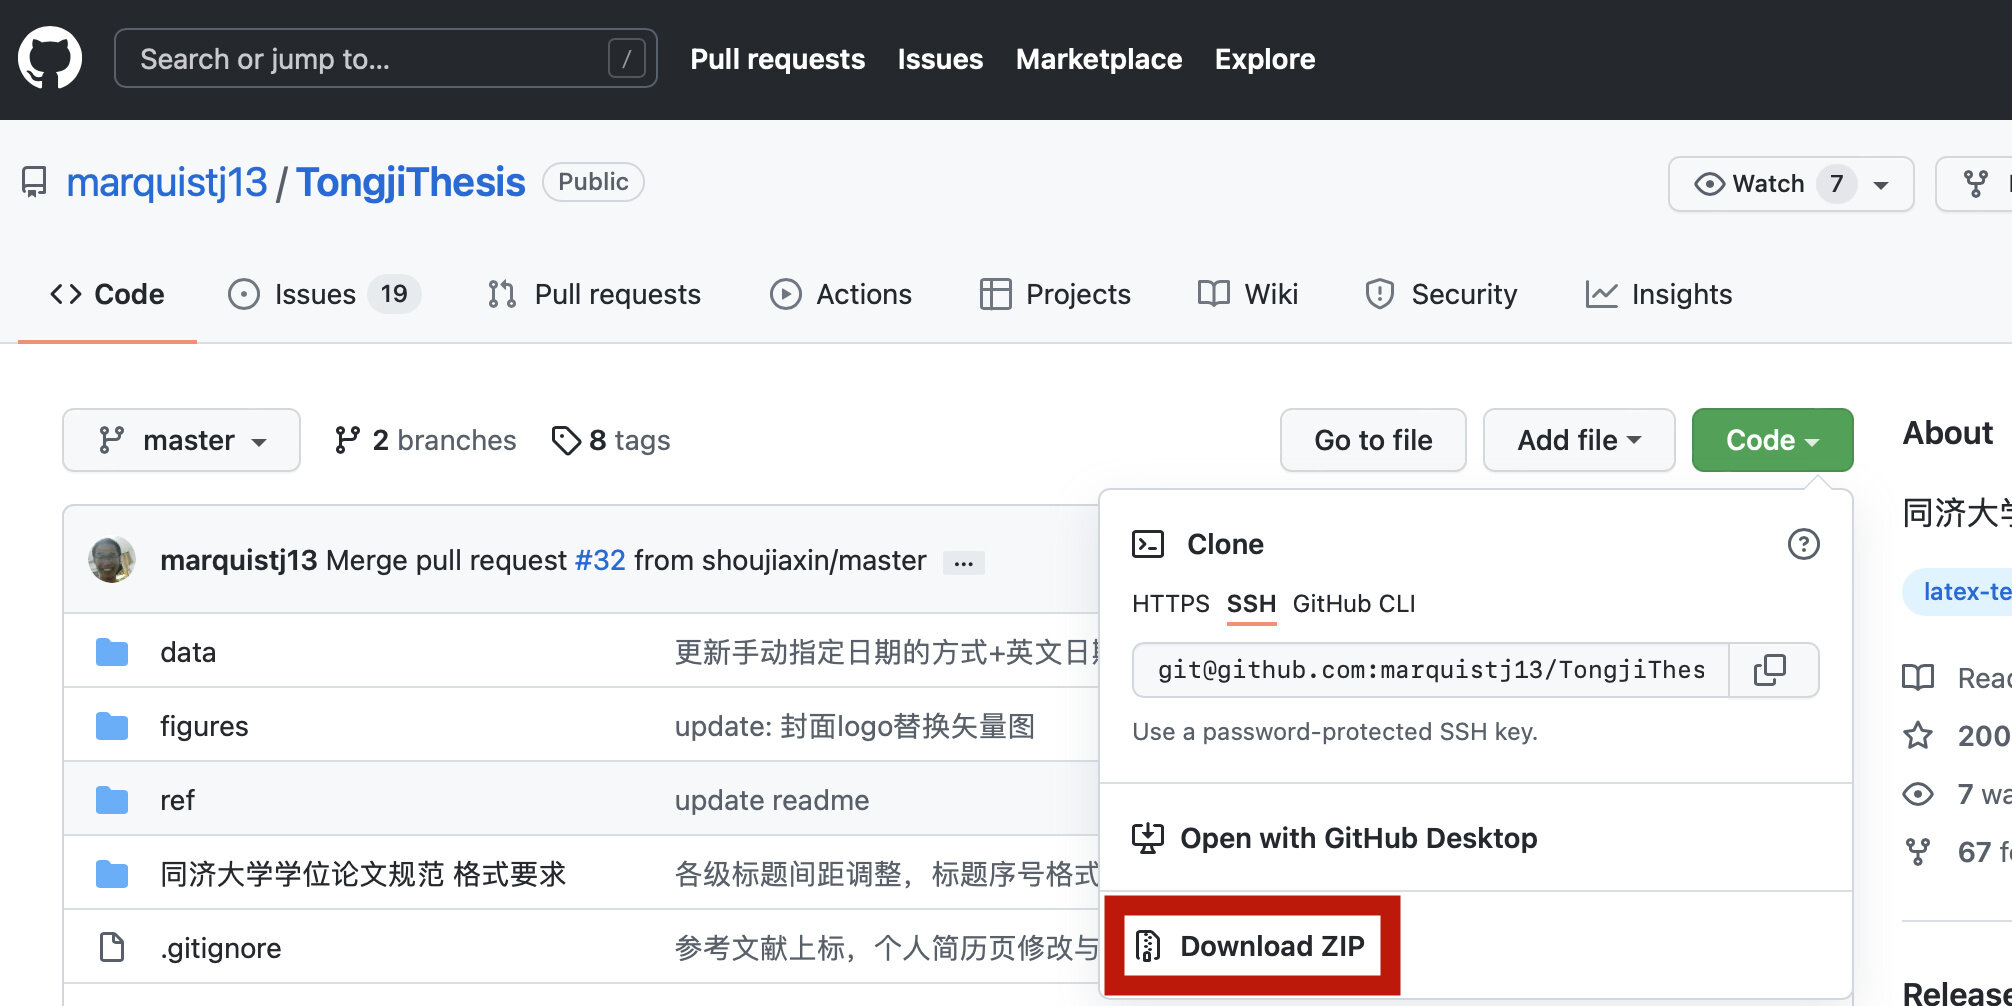Click the Go to file button

[1372, 440]
